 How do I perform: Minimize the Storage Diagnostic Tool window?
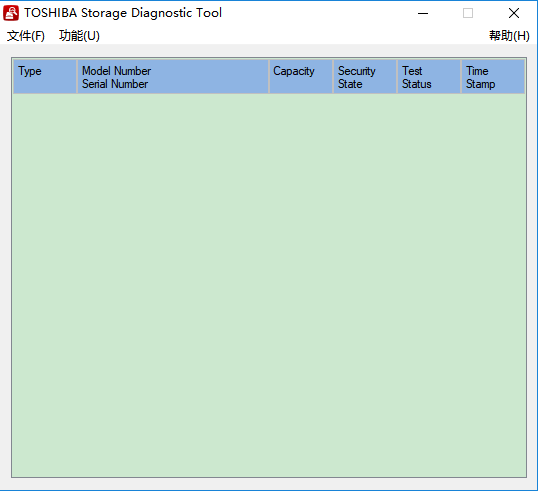point(423,13)
